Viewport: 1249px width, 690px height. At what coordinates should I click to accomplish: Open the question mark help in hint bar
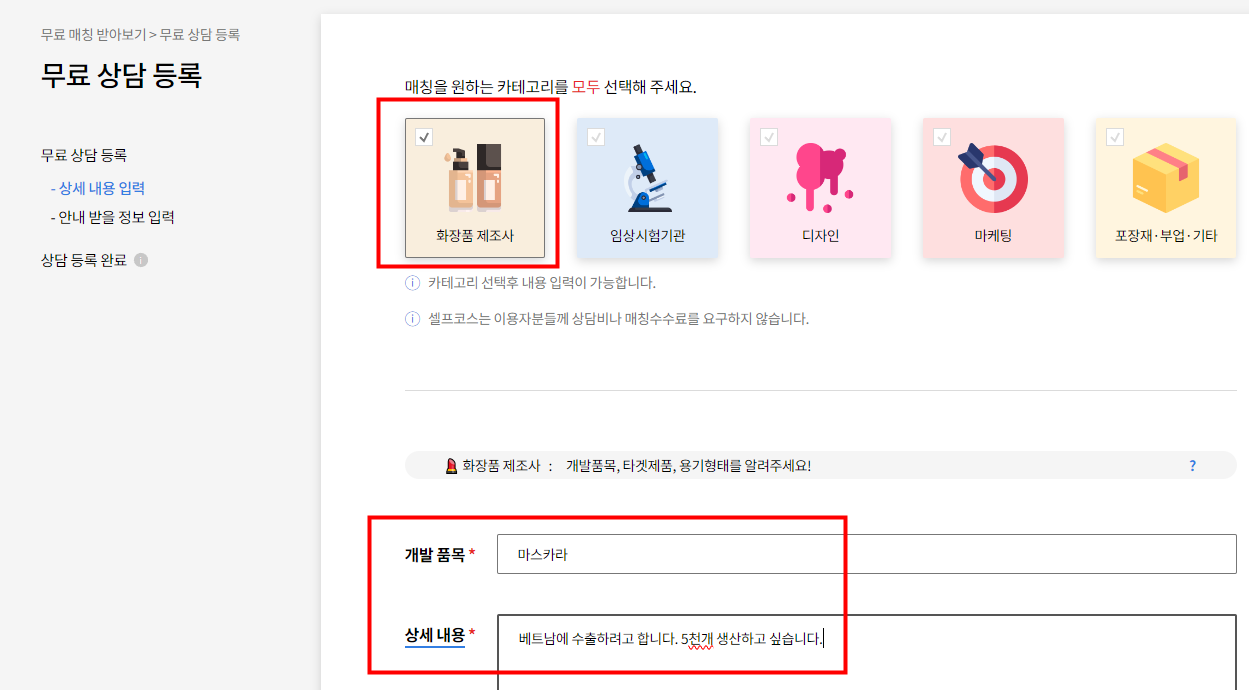click(x=1192, y=466)
